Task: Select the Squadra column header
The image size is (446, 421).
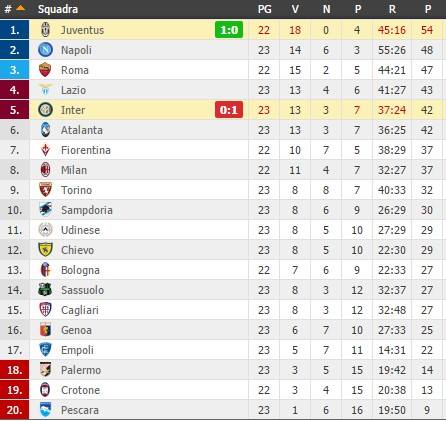Action: click(58, 9)
